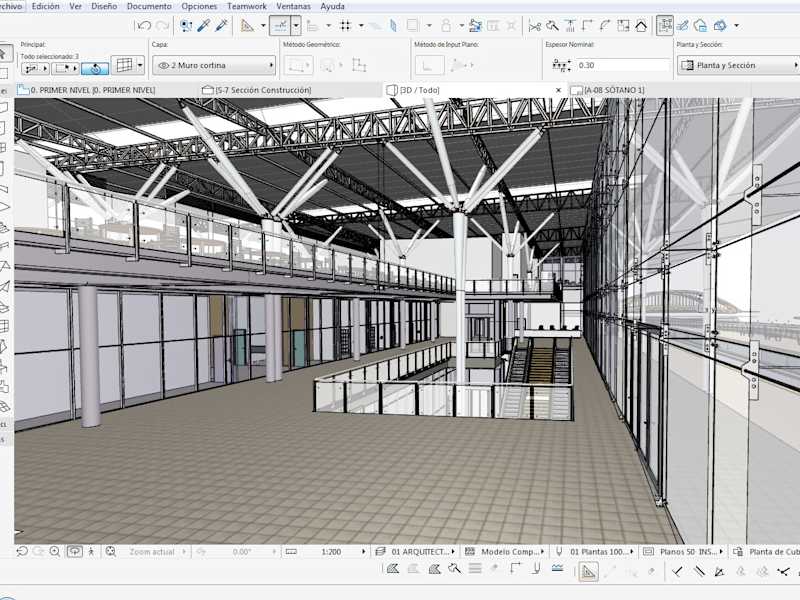
Task: Expand the snap guides dropdown arrow
Action: click(x=296, y=26)
